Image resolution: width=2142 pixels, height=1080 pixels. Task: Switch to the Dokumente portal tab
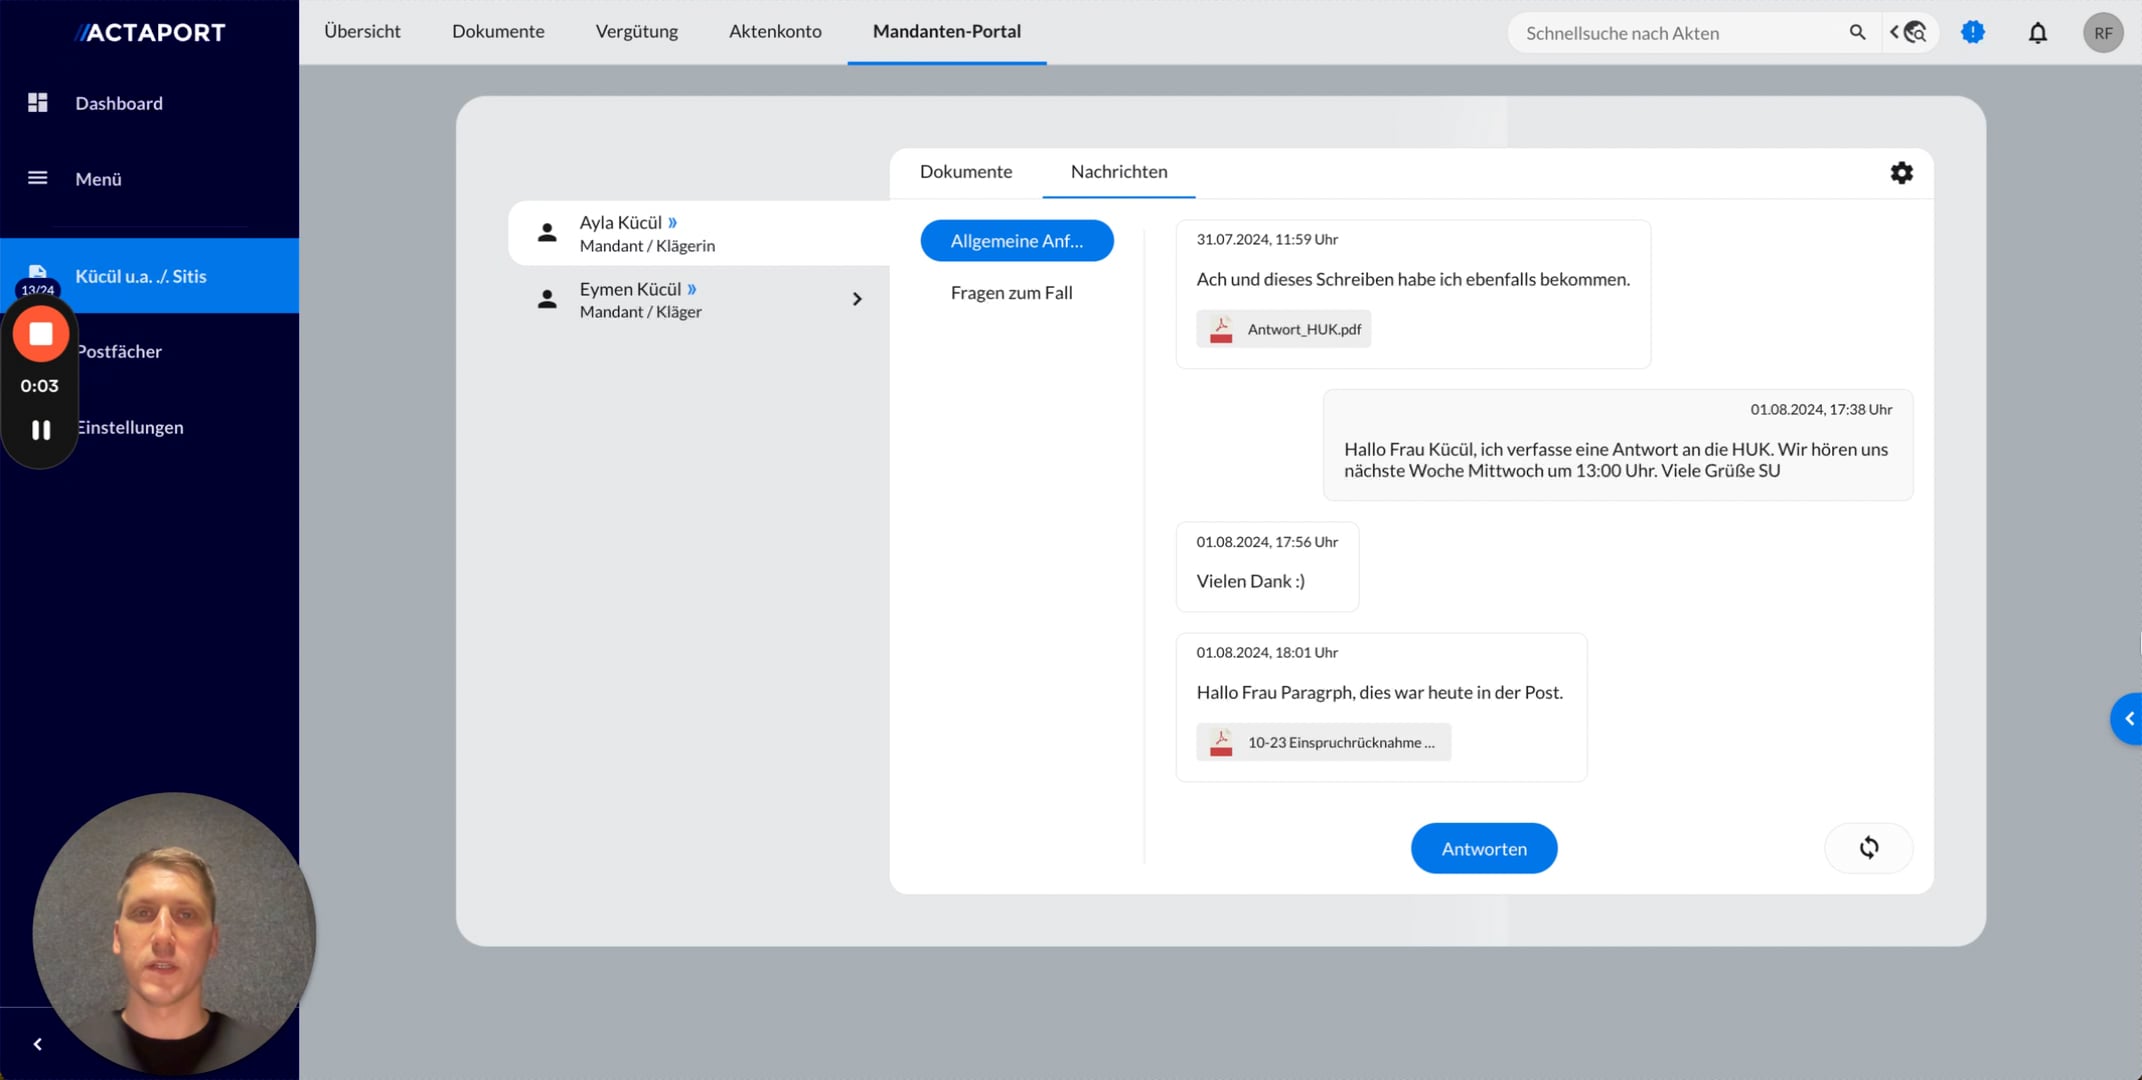click(965, 172)
